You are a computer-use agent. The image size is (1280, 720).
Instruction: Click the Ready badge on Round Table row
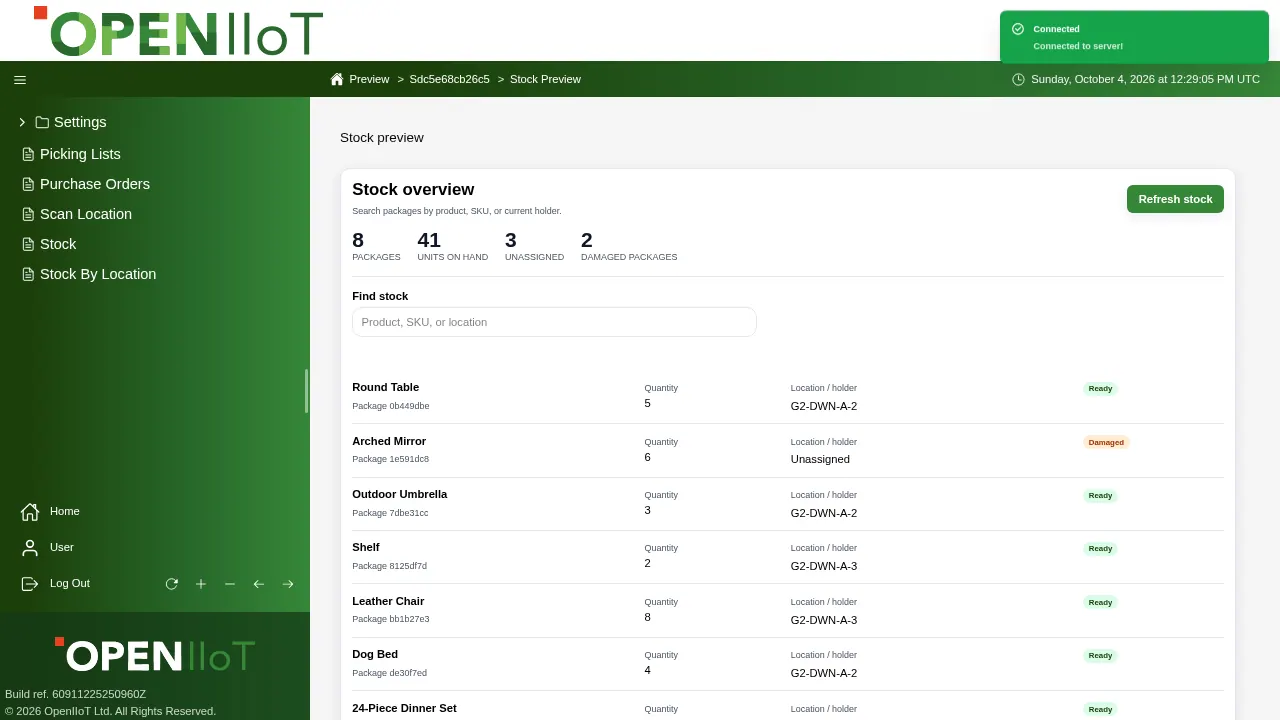click(x=1100, y=388)
